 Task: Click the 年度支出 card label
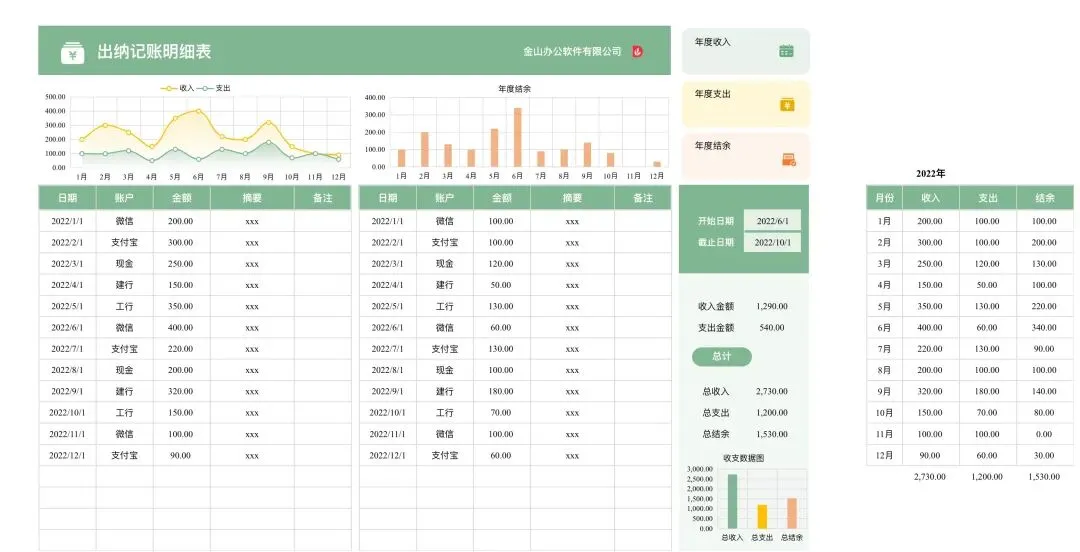[712, 94]
